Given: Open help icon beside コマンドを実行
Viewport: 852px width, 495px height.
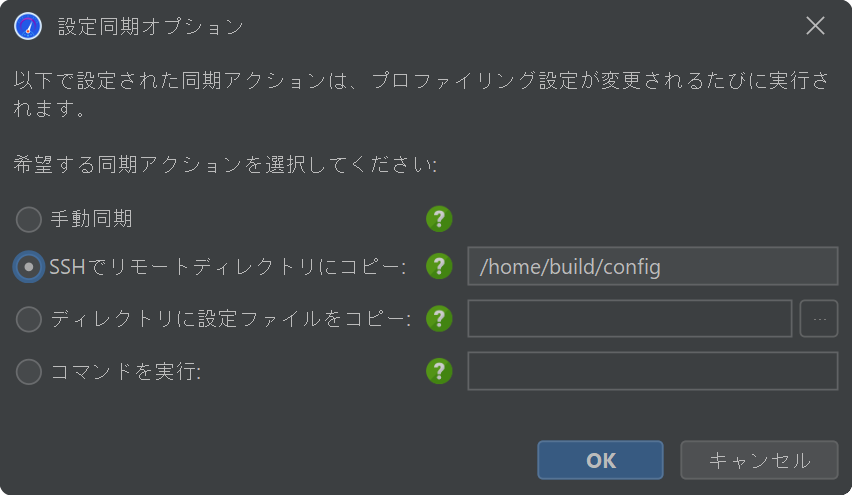Looking at the screenshot, I should [439, 371].
